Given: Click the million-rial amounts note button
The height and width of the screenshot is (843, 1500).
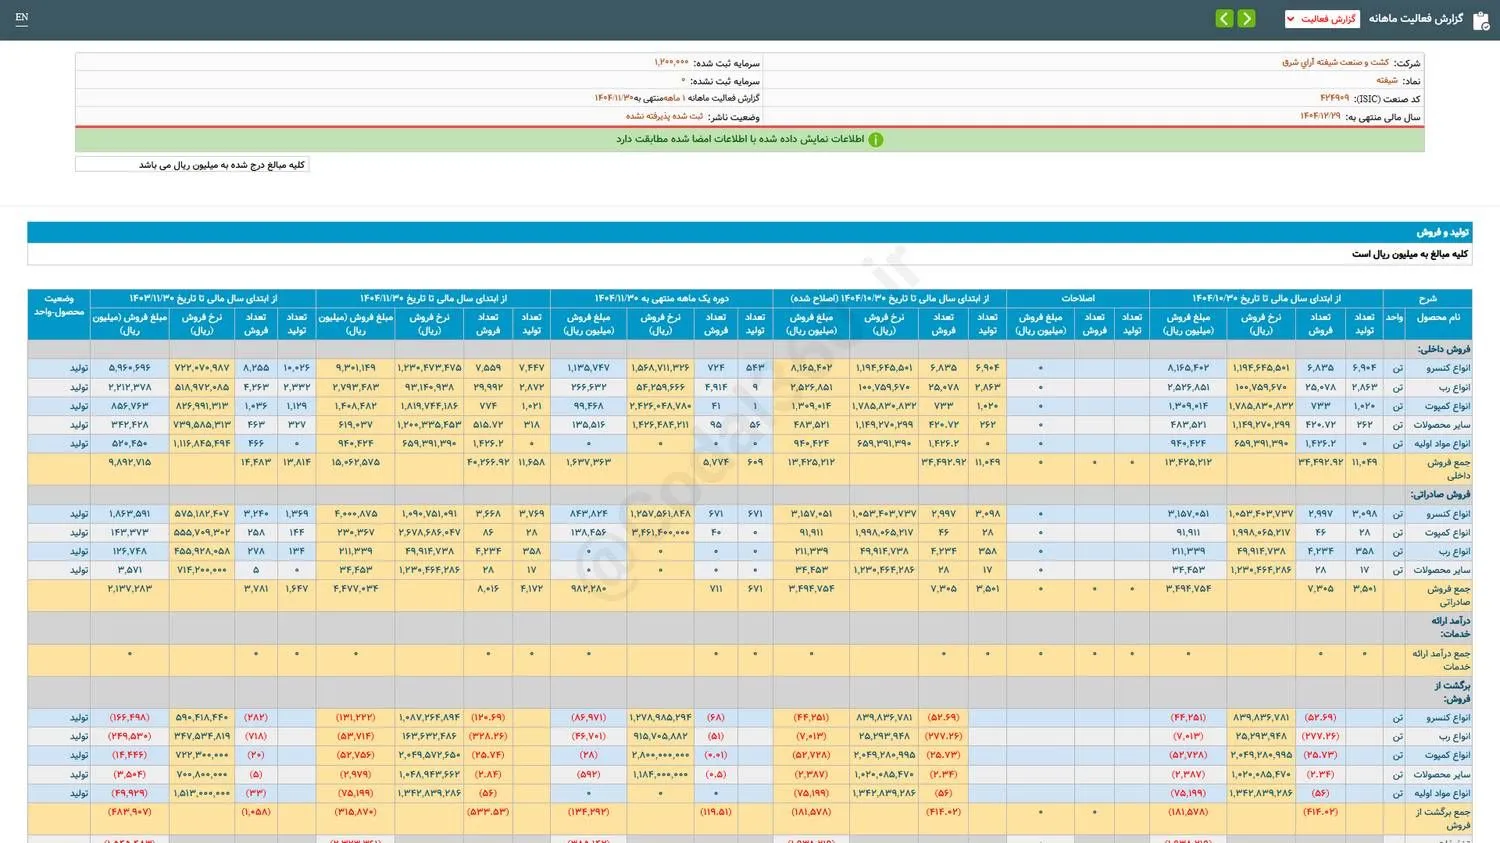Looking at the screenshot, I should (192, 163).
